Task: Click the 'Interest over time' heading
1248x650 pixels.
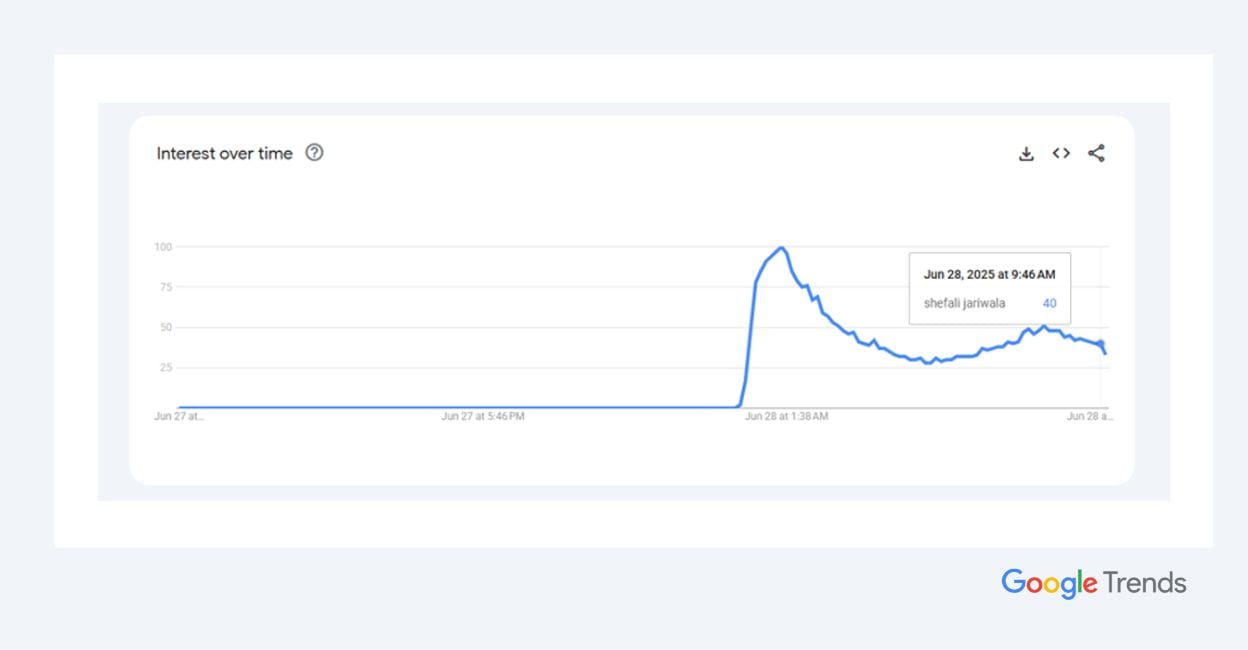Action: click(224, 153)
